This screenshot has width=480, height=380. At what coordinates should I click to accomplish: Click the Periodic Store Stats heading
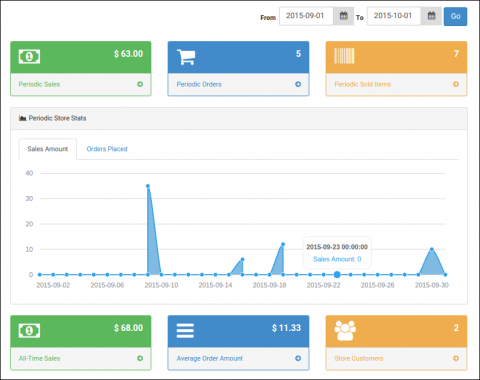(57, 118)
